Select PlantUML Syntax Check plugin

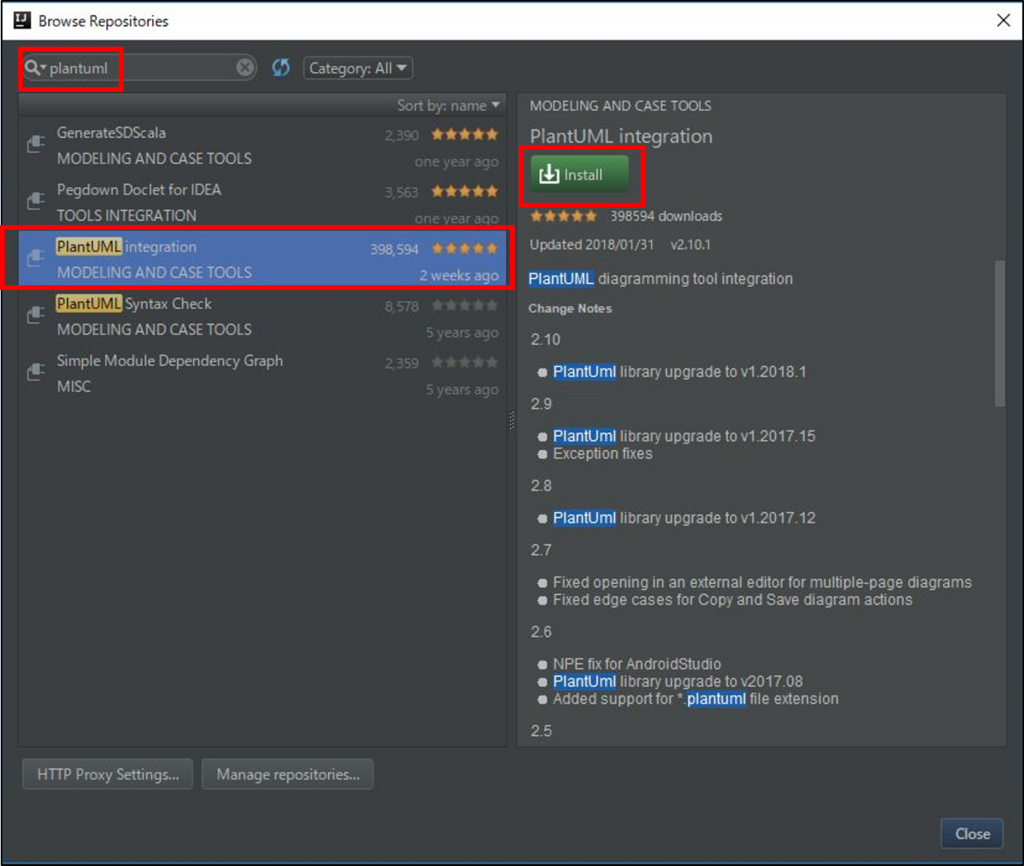click(263, 316)
